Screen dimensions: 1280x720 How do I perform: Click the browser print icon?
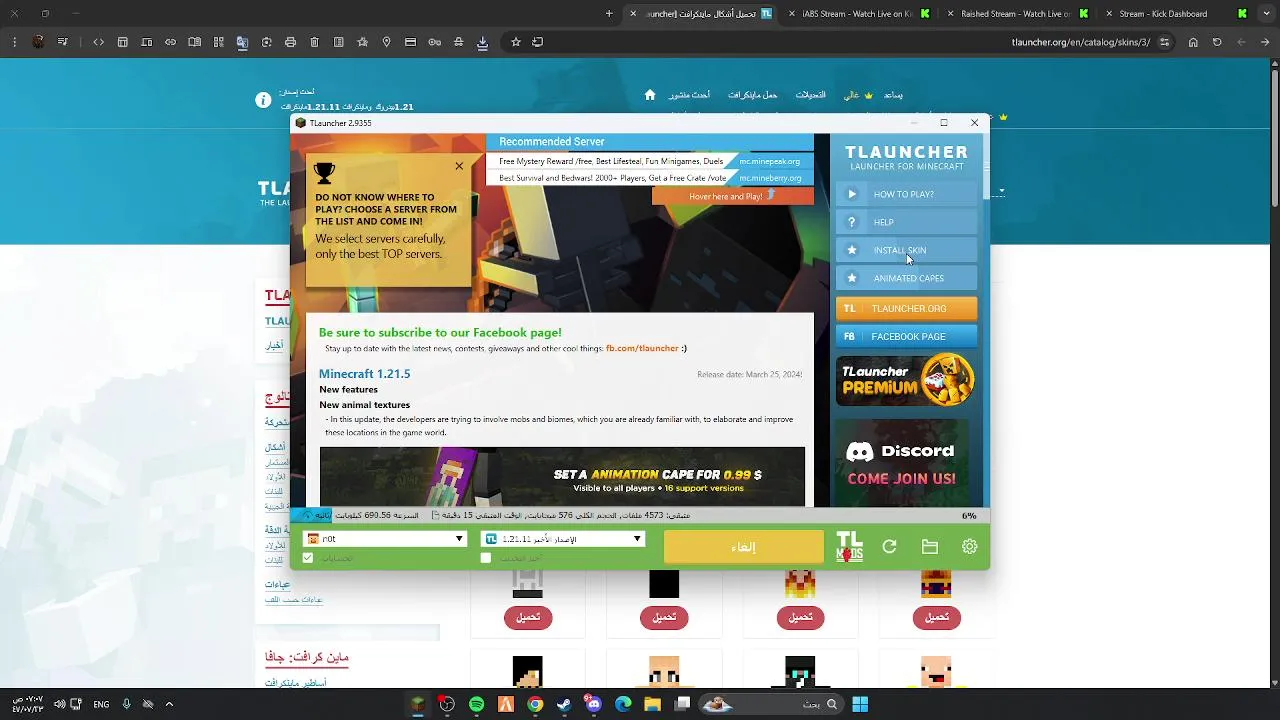[x=290, y=42]
